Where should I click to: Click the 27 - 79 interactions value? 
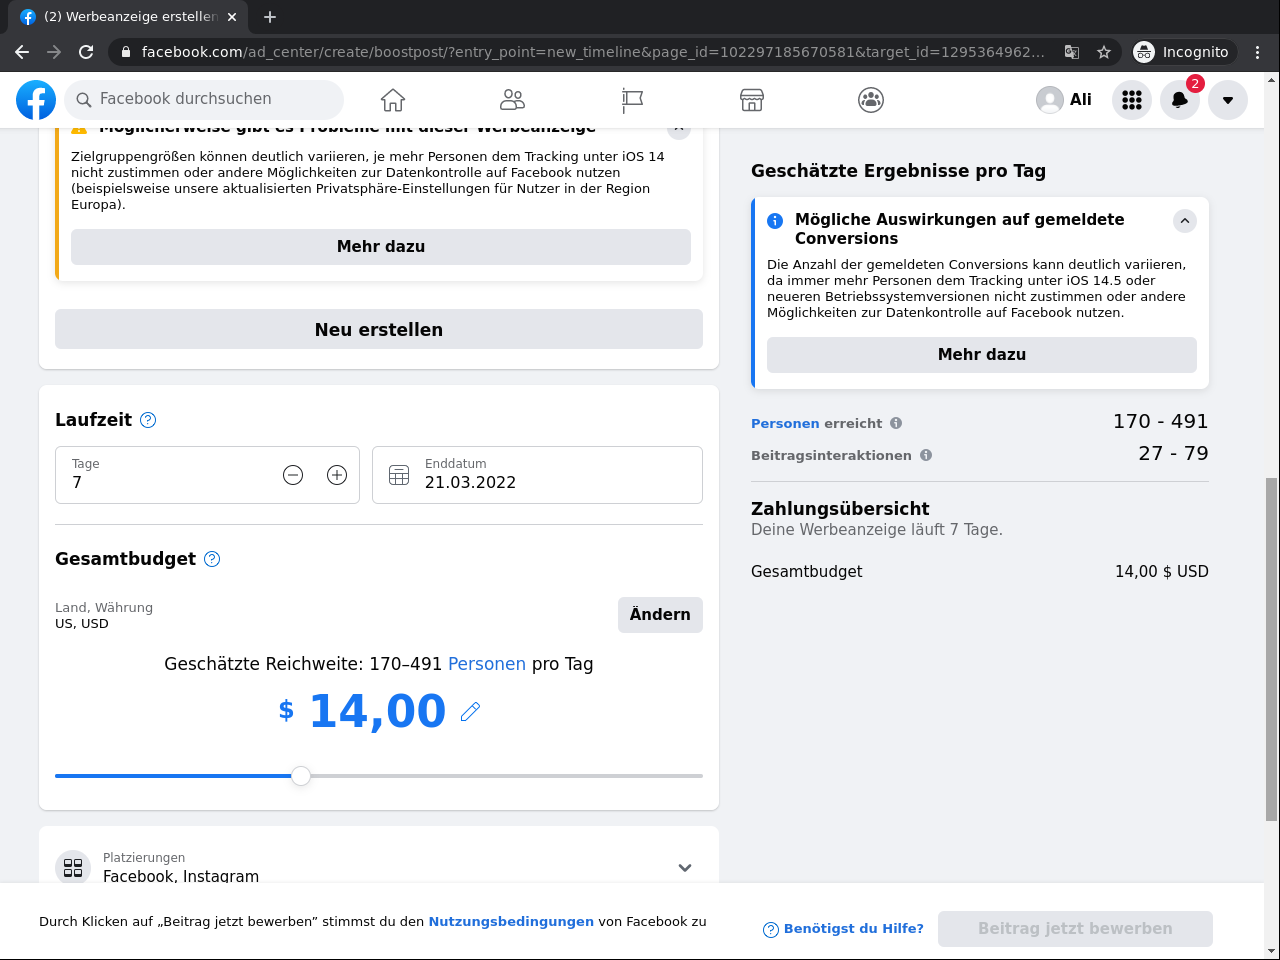(x=1173, y=454)
